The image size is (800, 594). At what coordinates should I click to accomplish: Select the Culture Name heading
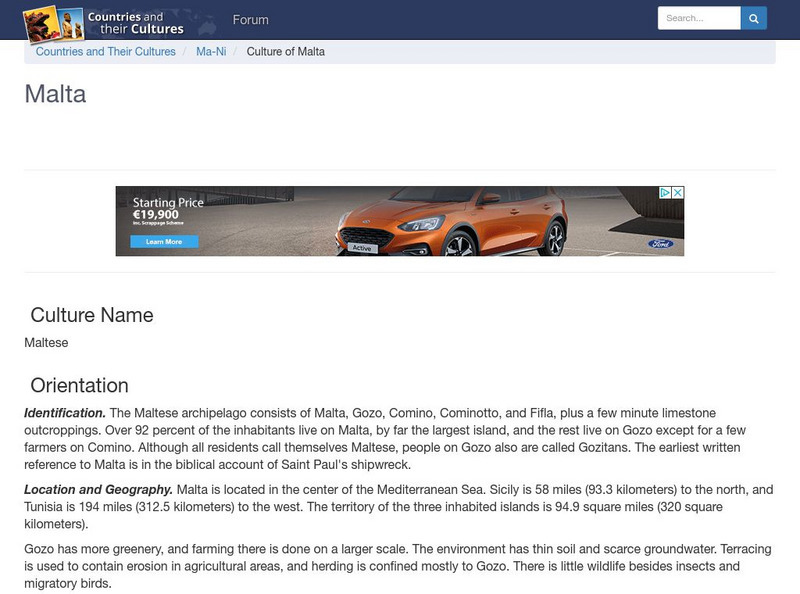[92, 315]
